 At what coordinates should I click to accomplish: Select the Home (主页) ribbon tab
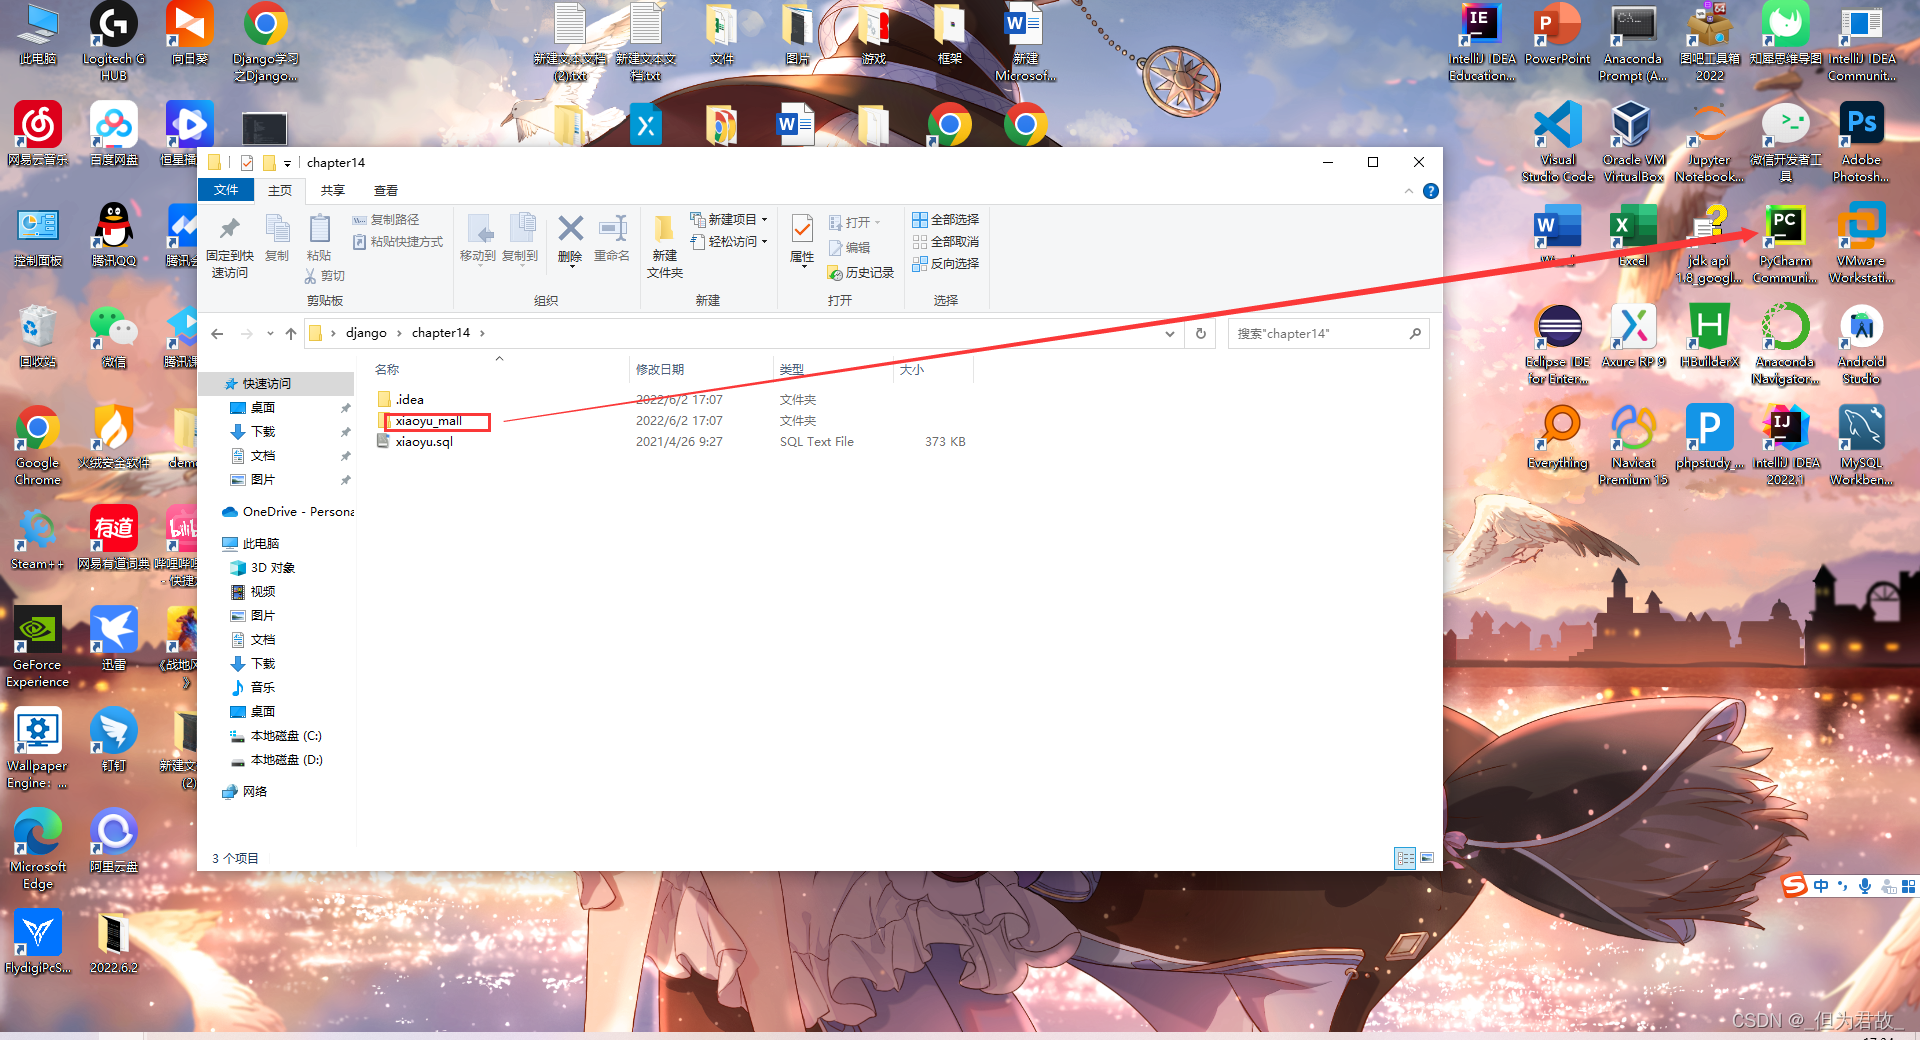pos(280,190)
